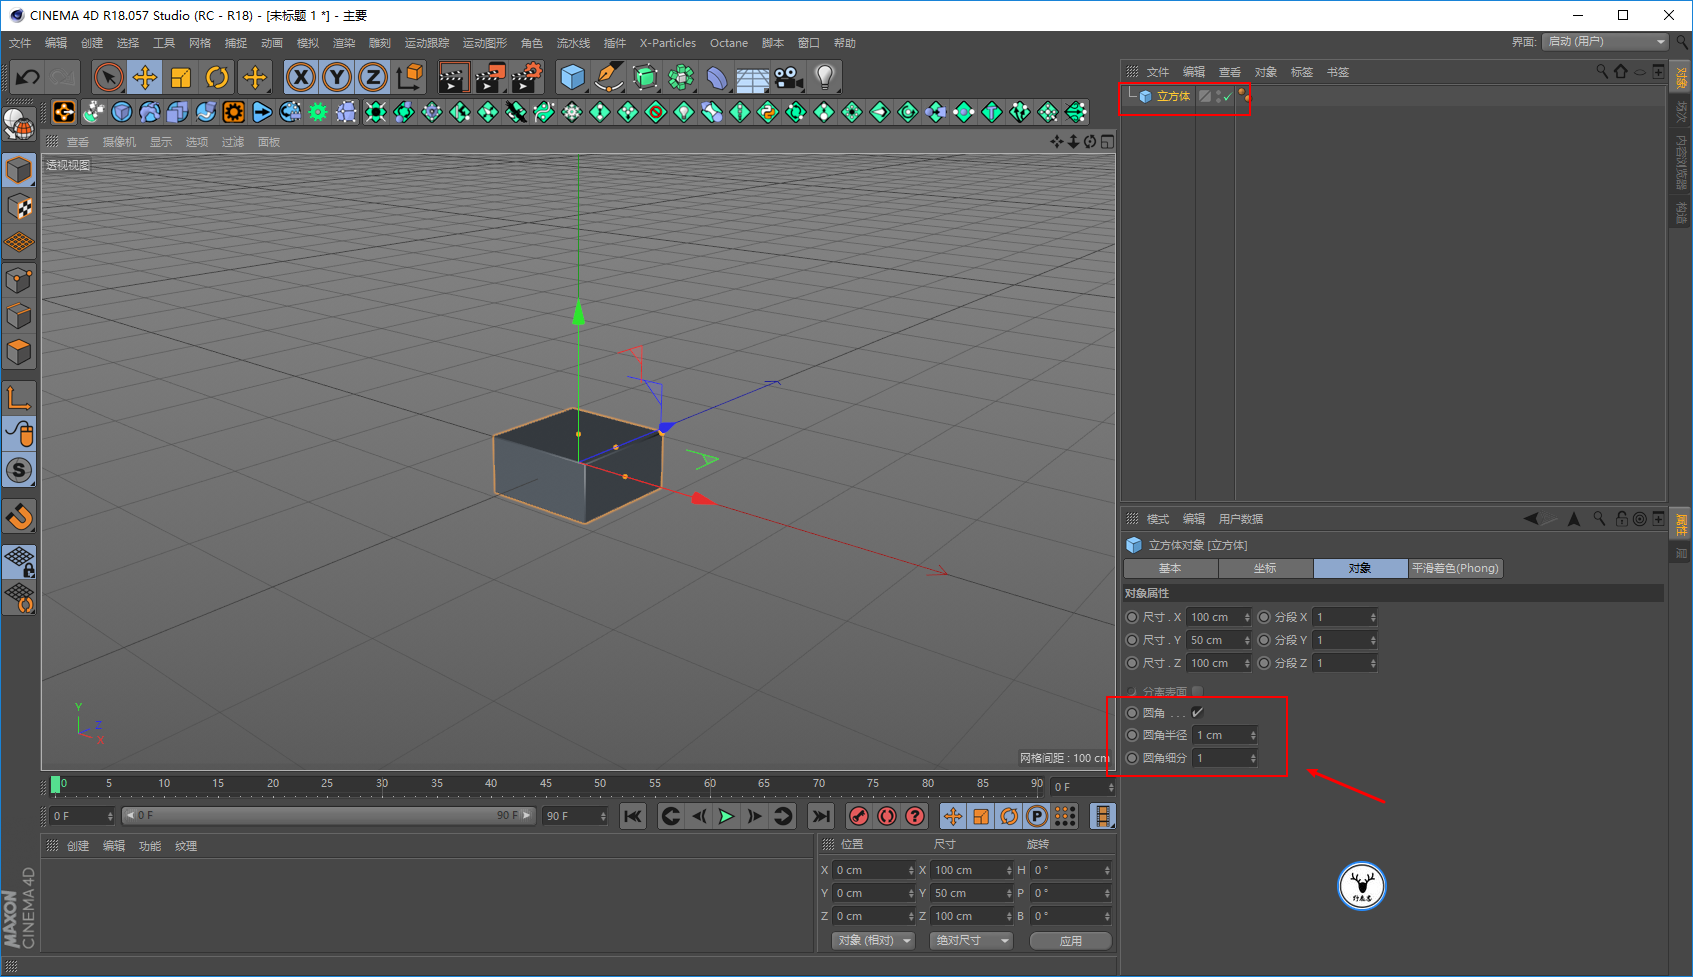This screenshot has width=1693, height=977.
Task: Open the Bend deformer icon
Action: tap(717, 77)
